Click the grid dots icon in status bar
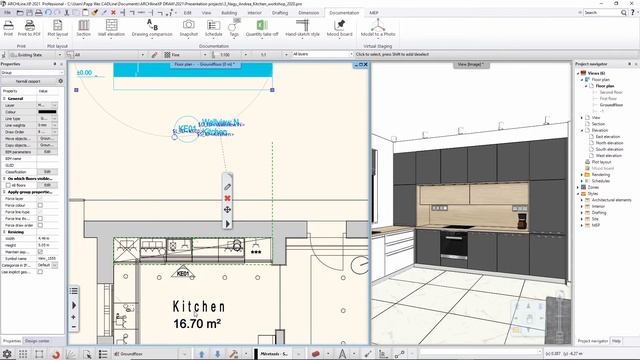 [x=23, y=354]
